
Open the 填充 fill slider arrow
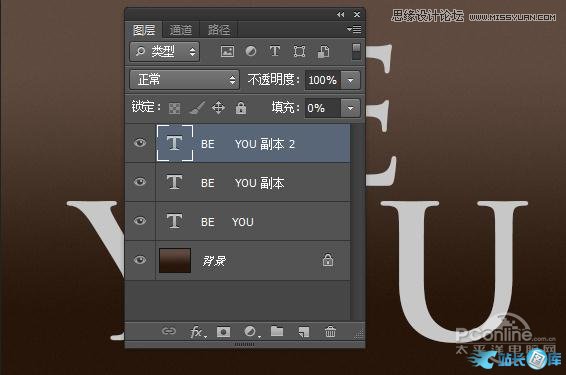(351, 108)
